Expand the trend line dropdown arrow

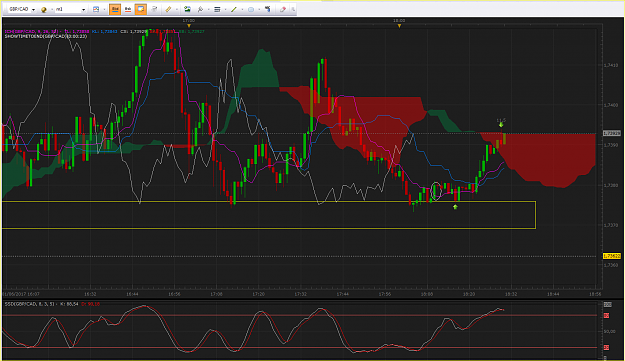[242, 10]
